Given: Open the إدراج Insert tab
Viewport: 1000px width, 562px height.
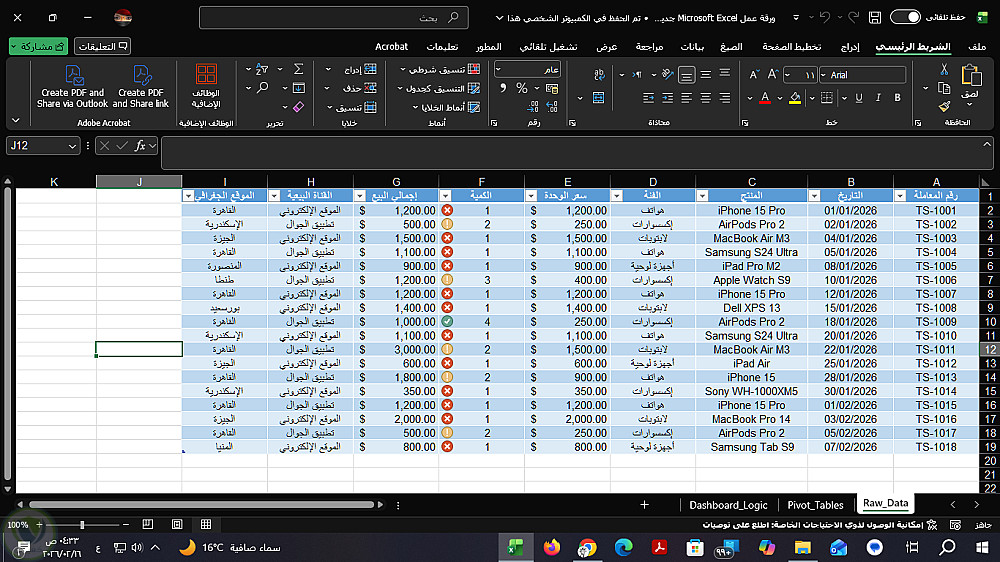Looking at the screenshot, I should click(x=850, y=47).
